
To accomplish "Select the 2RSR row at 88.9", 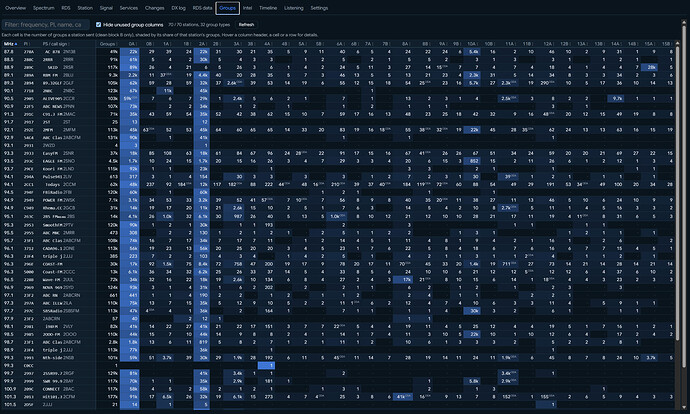I will pyautogui.click(x=338, y=67).
